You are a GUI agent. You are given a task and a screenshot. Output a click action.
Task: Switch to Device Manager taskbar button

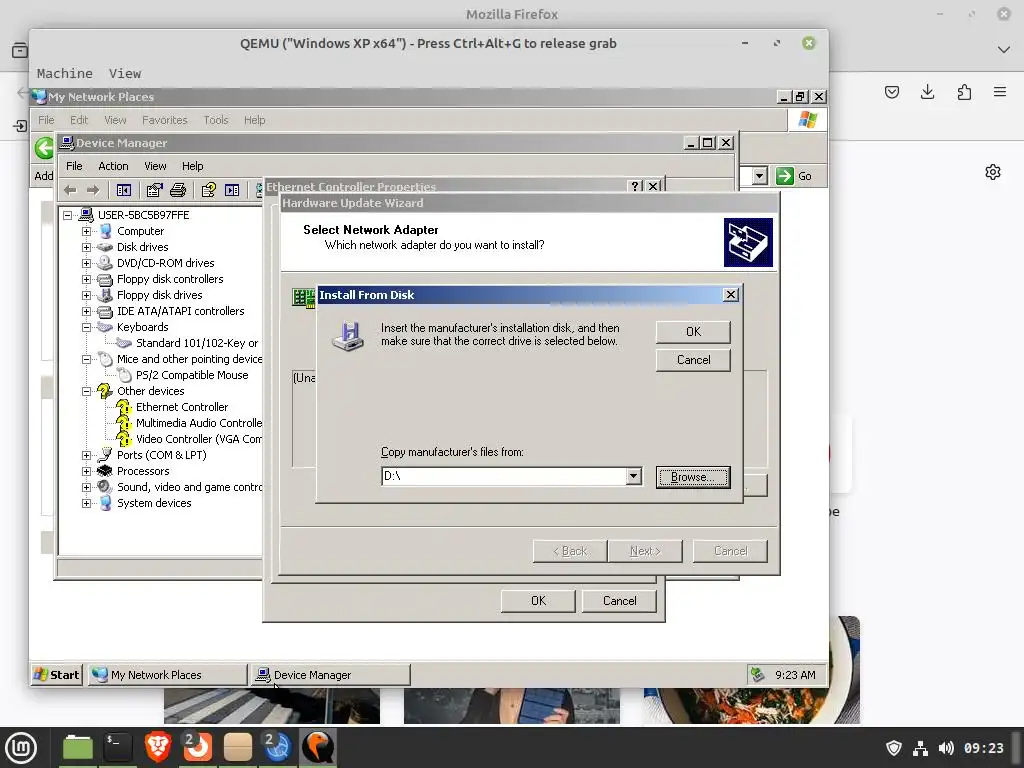tap(331, 675)
